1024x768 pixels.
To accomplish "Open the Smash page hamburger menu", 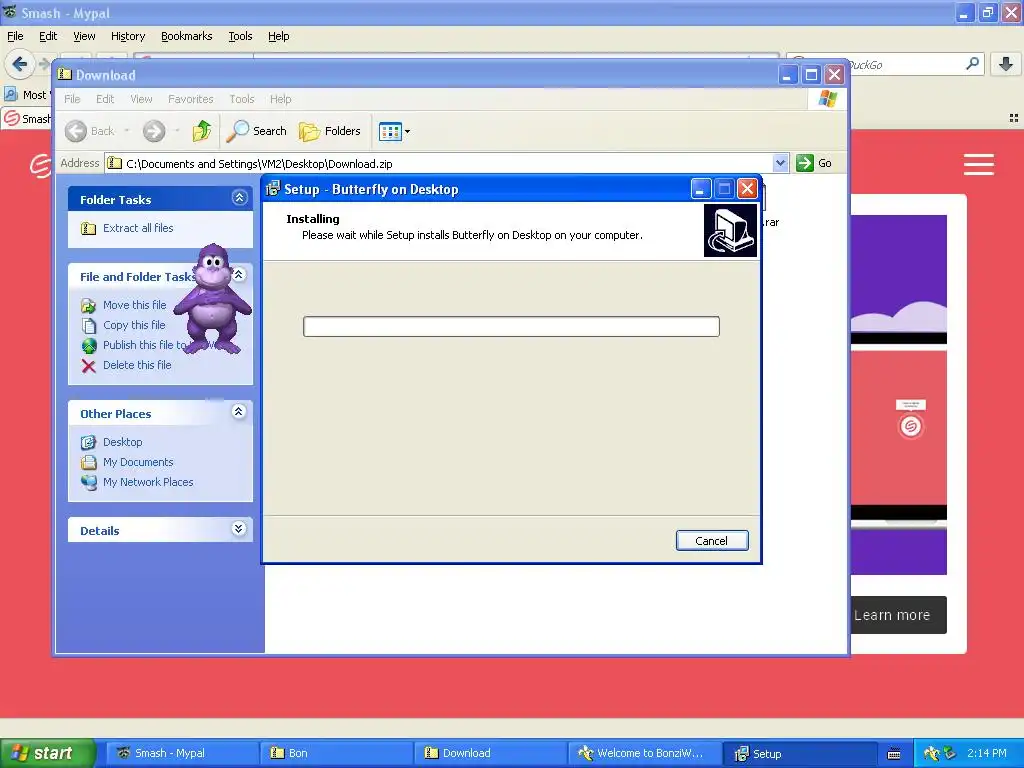I will (x=979, y=165).
